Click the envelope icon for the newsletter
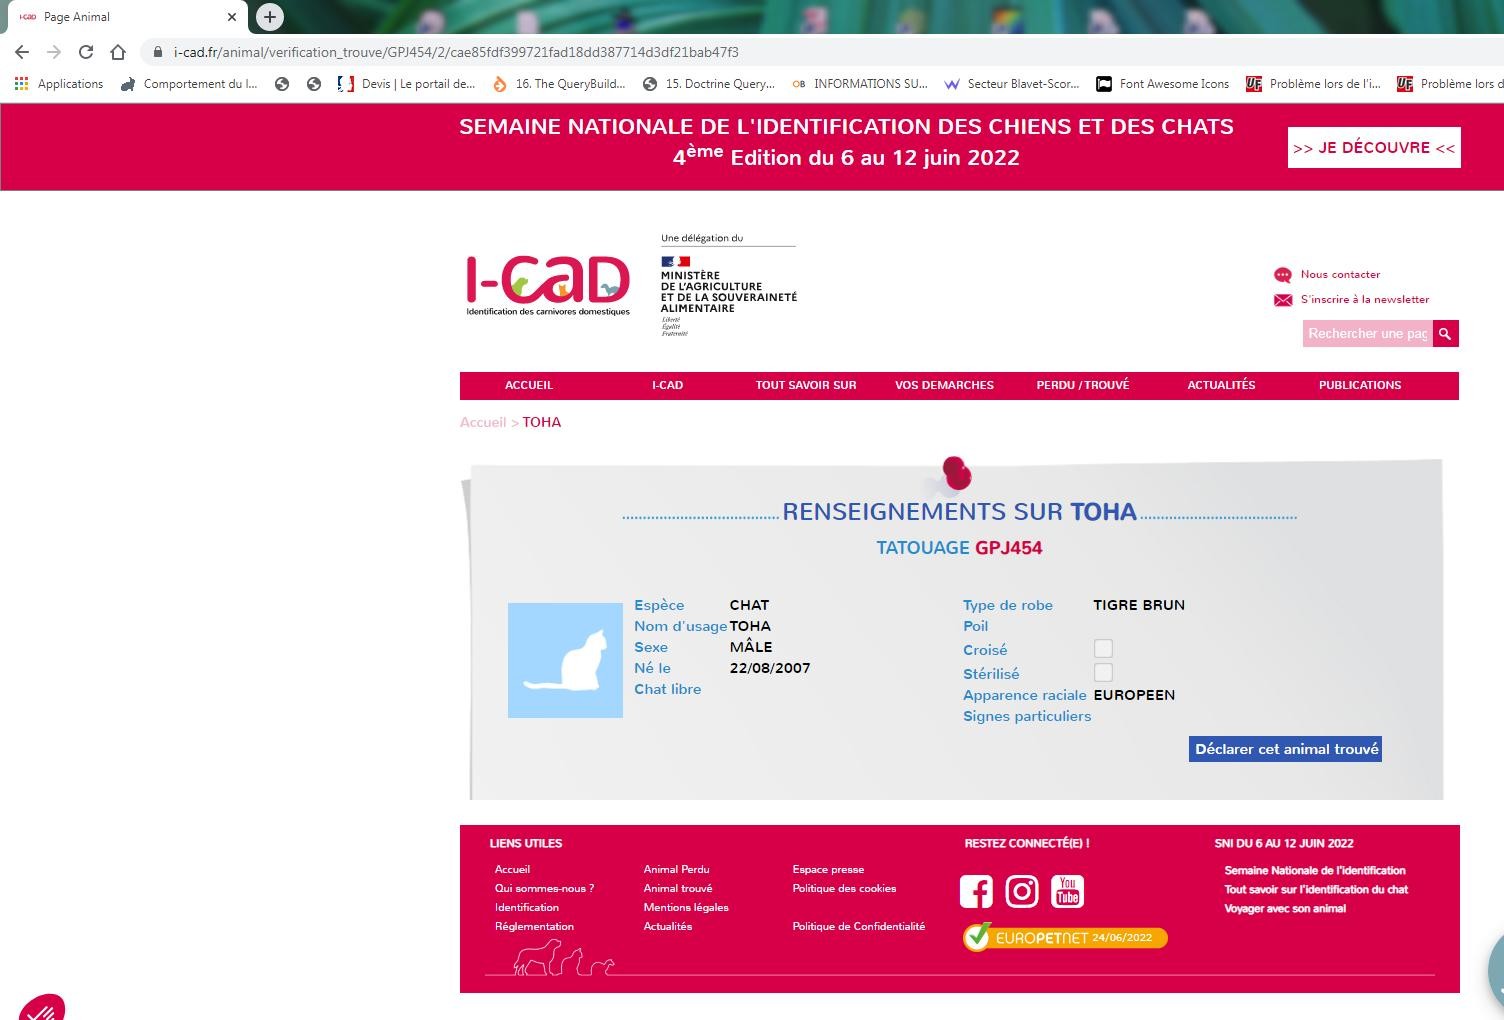The image size is (1504, 1020). click(x=1283, y=300)
